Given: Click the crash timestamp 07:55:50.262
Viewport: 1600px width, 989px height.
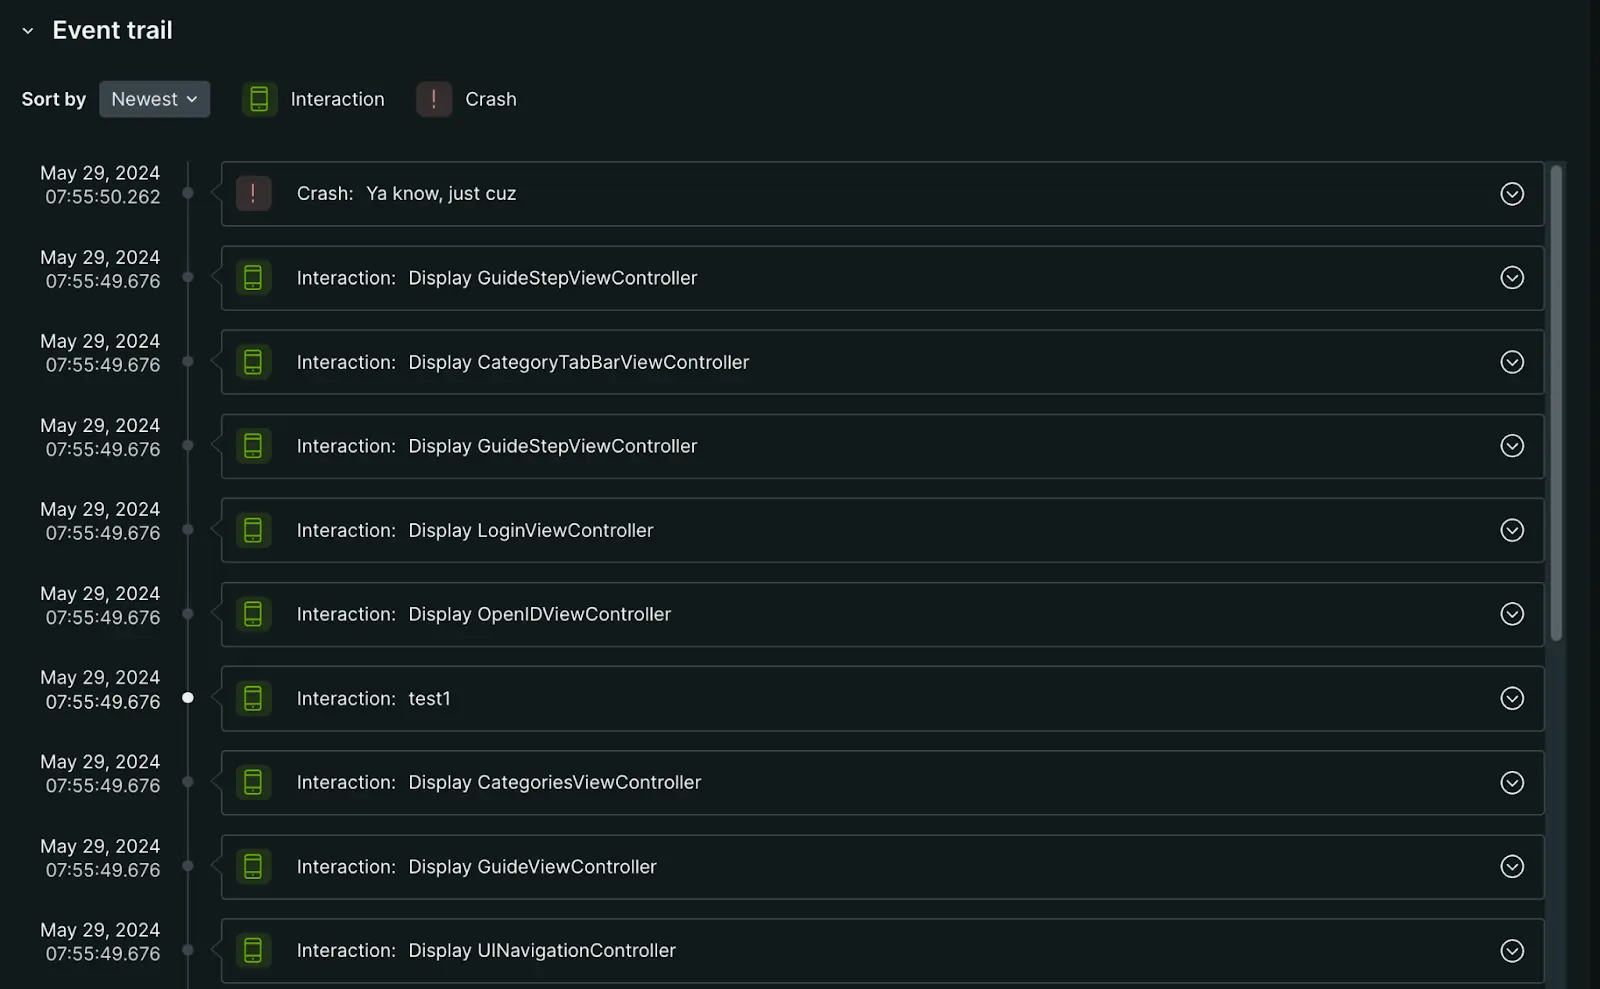Looking at the screenshot, I should point(102,197).
